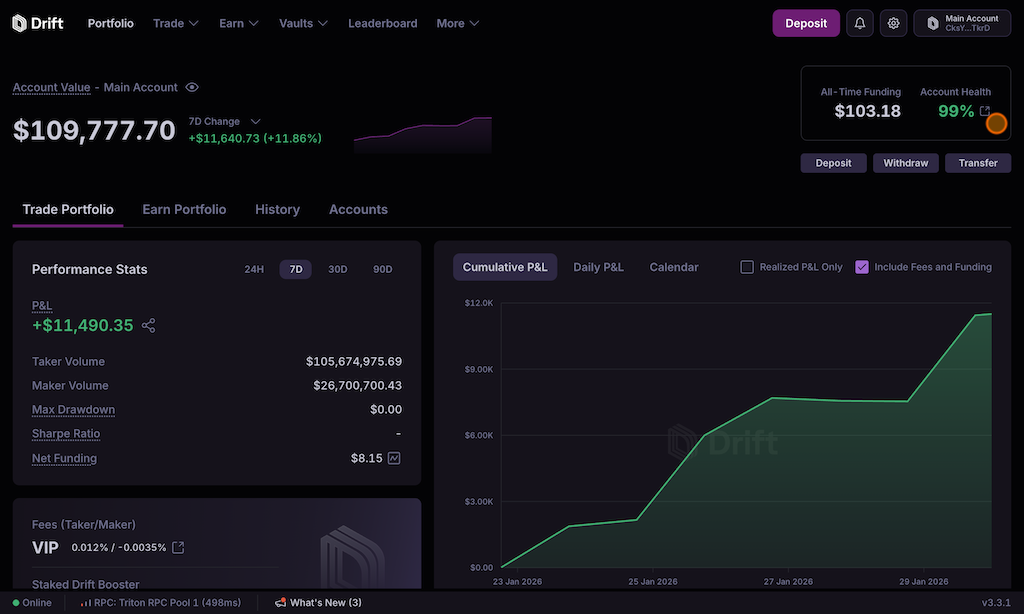Open settings gear icon
1024x614 pixels.
click(894, 23)
